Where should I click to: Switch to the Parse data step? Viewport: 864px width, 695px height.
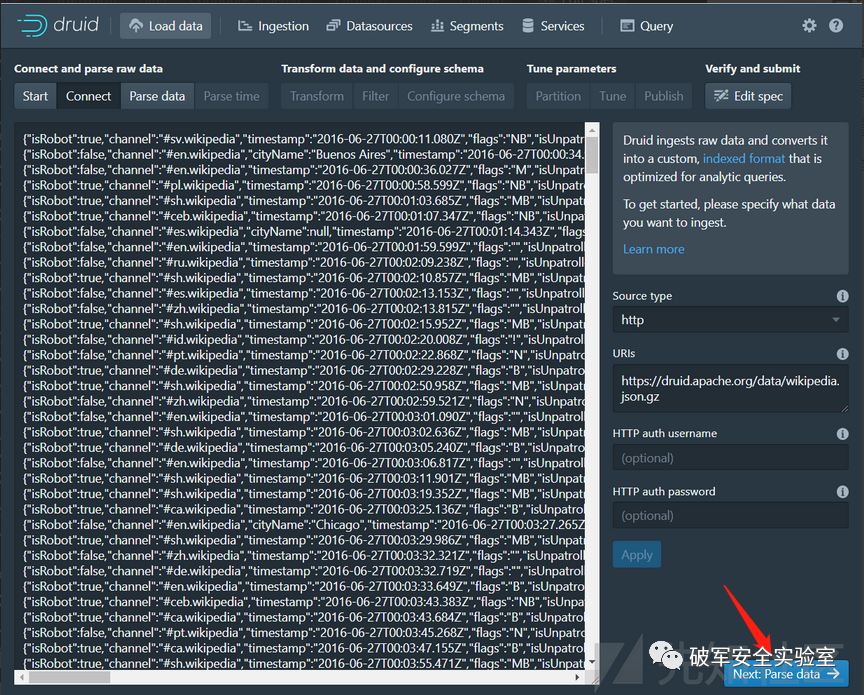pyautogui.click(x=157, y=96)
